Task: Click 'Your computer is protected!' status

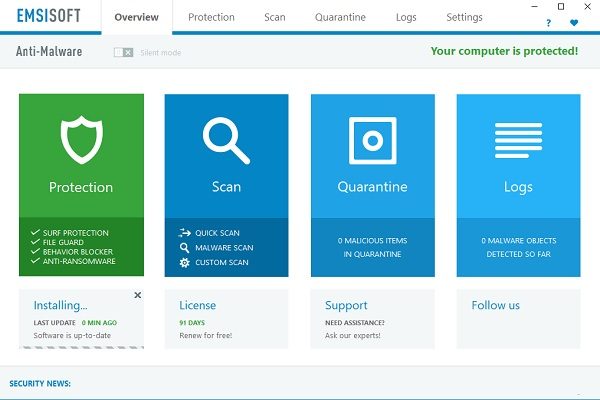Action: pos(504,51)
